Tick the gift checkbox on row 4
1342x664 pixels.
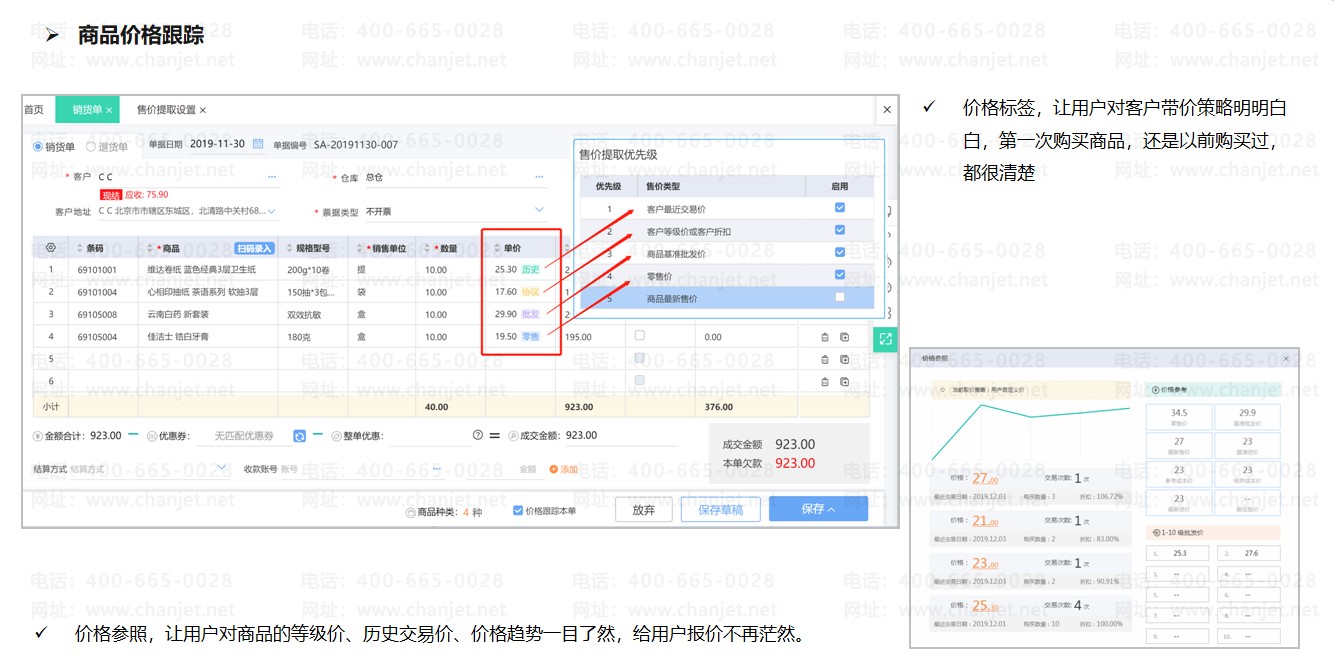[639, 336]
